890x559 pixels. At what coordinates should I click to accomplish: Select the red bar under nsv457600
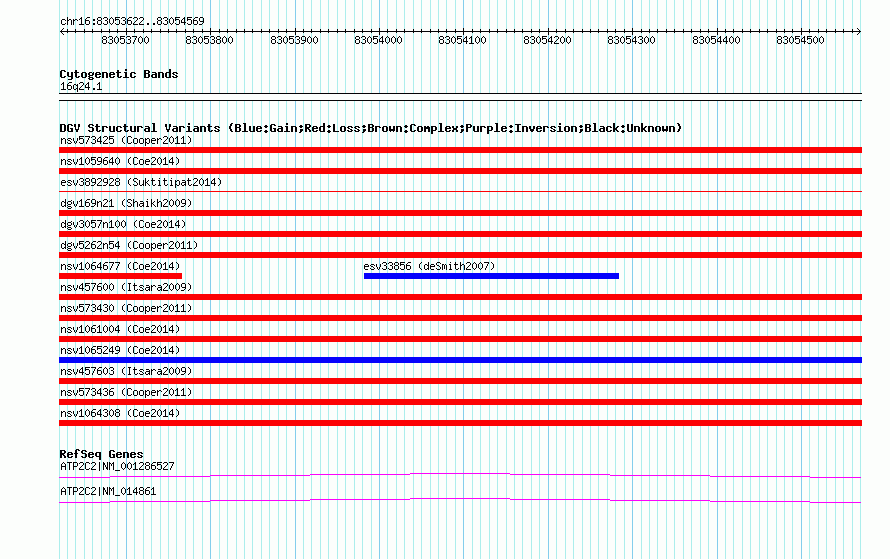coord(460,297)
